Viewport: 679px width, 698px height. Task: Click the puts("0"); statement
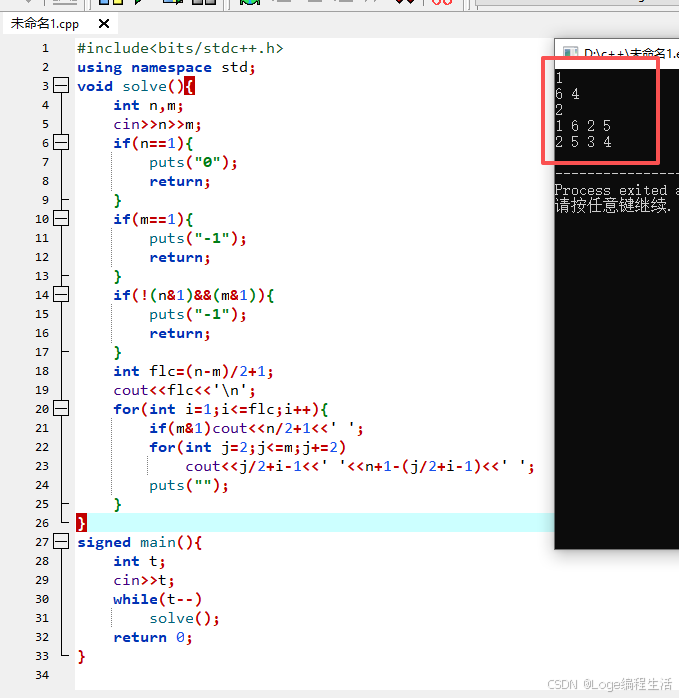point(193,162)
